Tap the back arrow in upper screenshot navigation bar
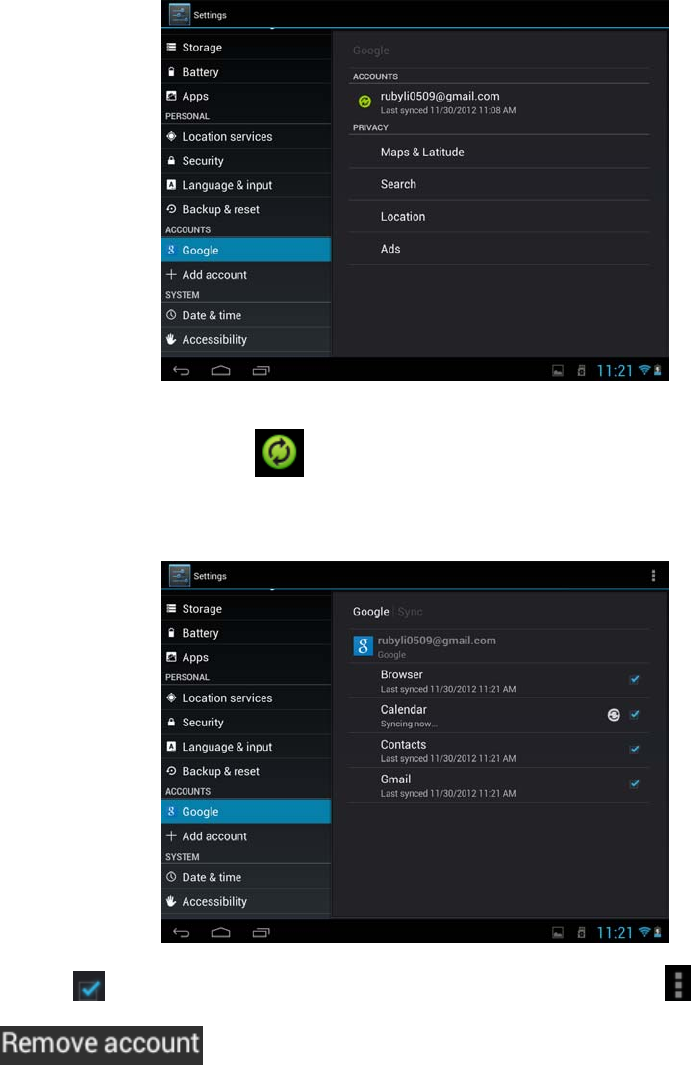691x1065 pixels. 181,370
